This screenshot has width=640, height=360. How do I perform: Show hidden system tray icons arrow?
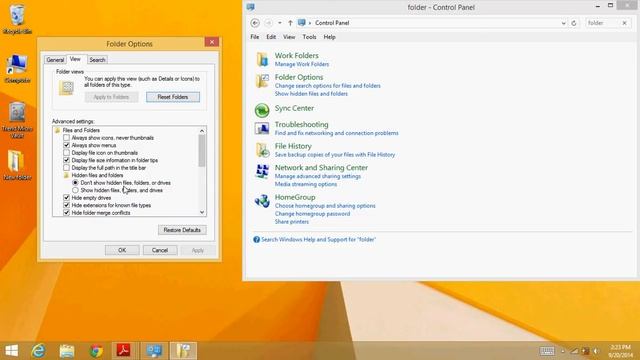(563, 351)
